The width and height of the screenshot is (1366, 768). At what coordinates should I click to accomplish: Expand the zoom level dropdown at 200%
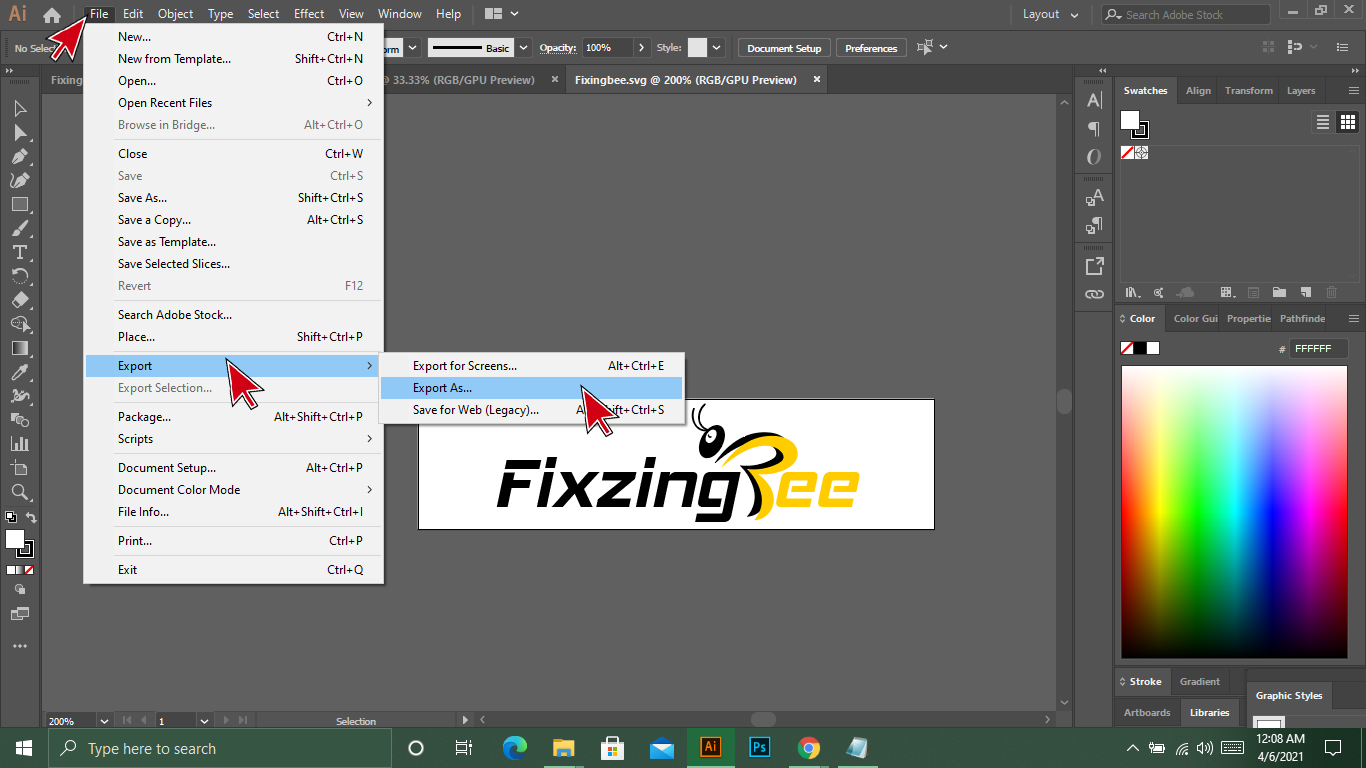pos(104,720)
